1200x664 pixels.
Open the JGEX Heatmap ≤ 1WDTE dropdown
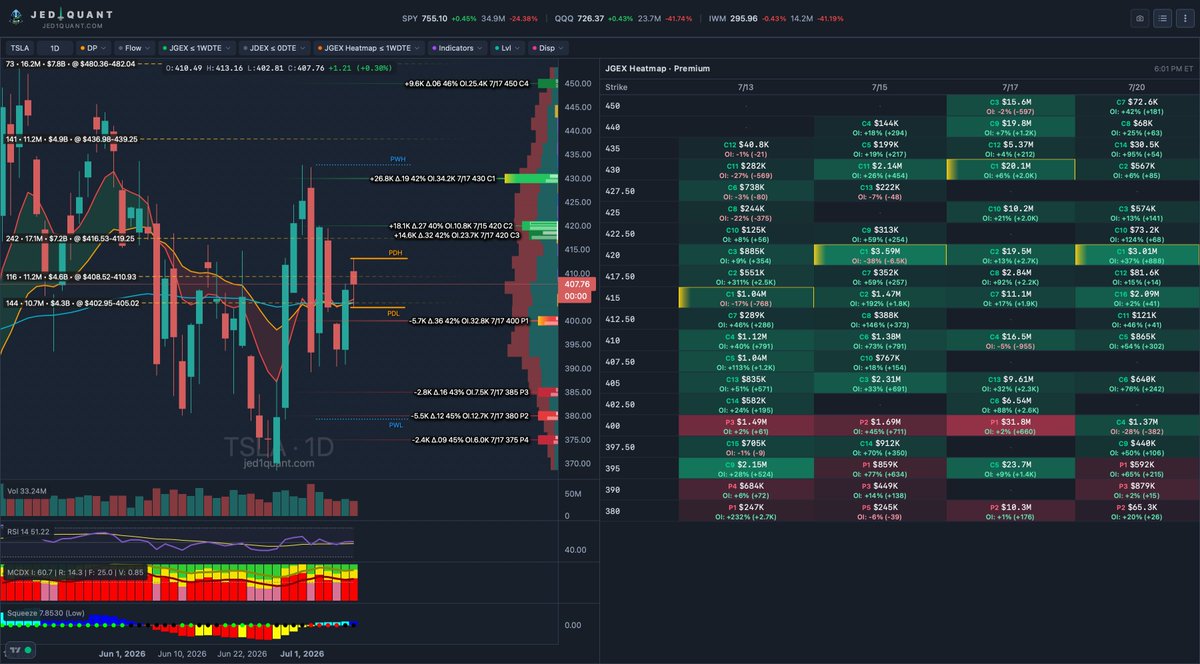(x=367, y=47)
